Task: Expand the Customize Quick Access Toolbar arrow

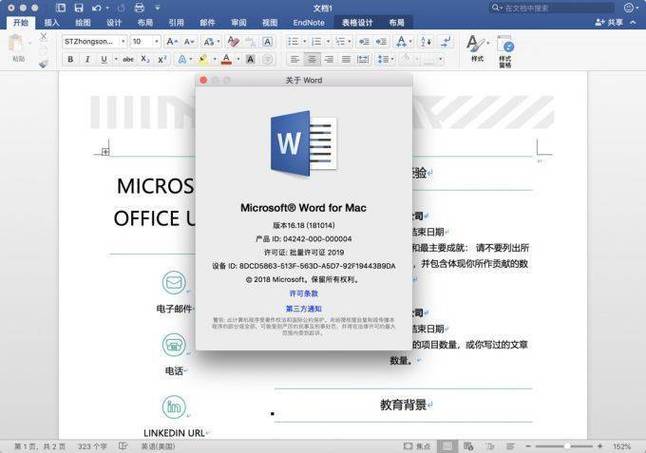Action: tap(157, 7)
